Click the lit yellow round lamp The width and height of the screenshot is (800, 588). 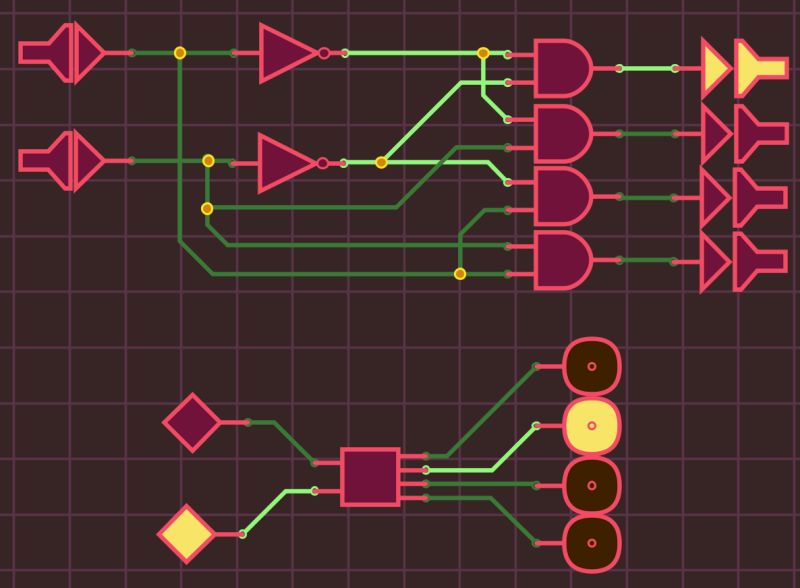tap(594, 426)
